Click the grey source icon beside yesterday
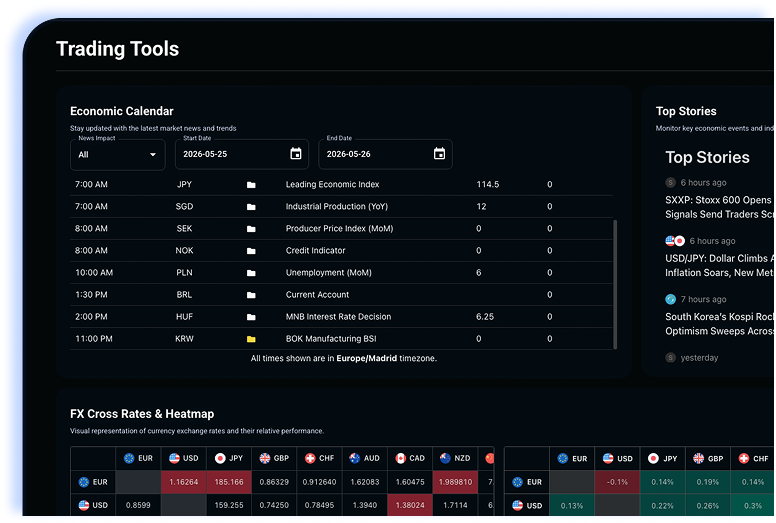The width and height of the screenshot is (776, 523). [x=671, y=358]
